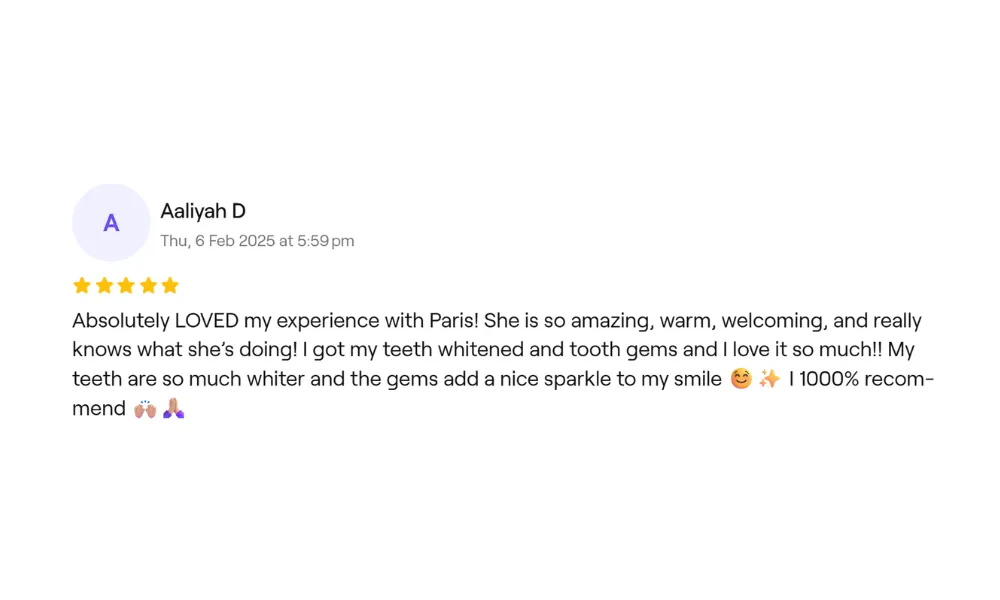1000x600 pixels.
Task: Select the third, middle rating star
Action: [126, 285]
